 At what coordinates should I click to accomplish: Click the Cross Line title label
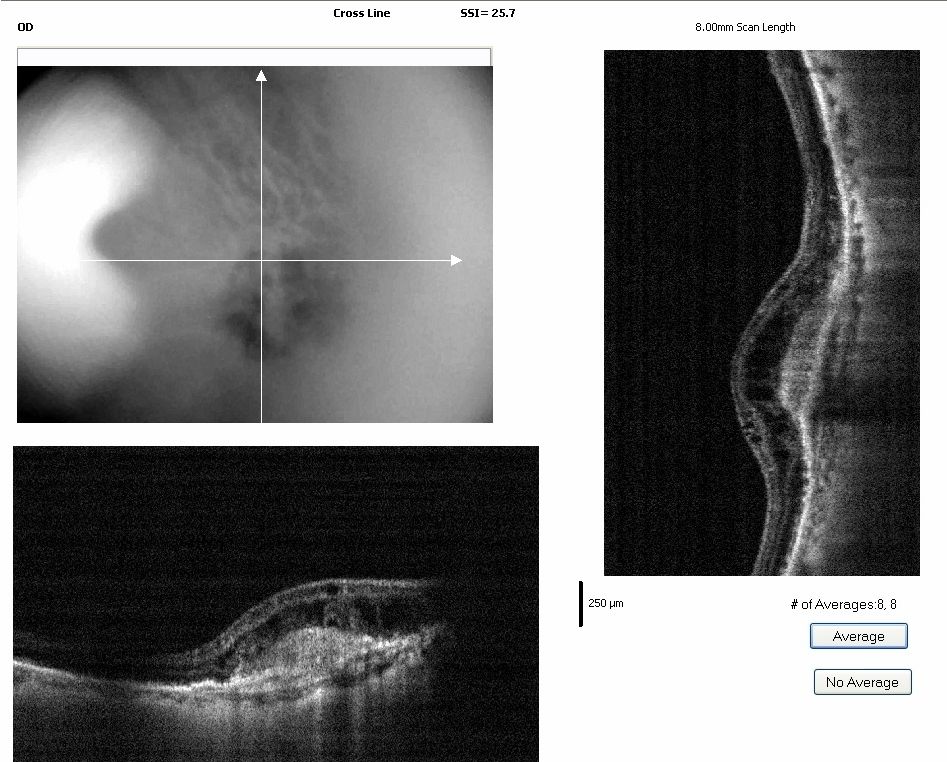[x=362, y=13]
